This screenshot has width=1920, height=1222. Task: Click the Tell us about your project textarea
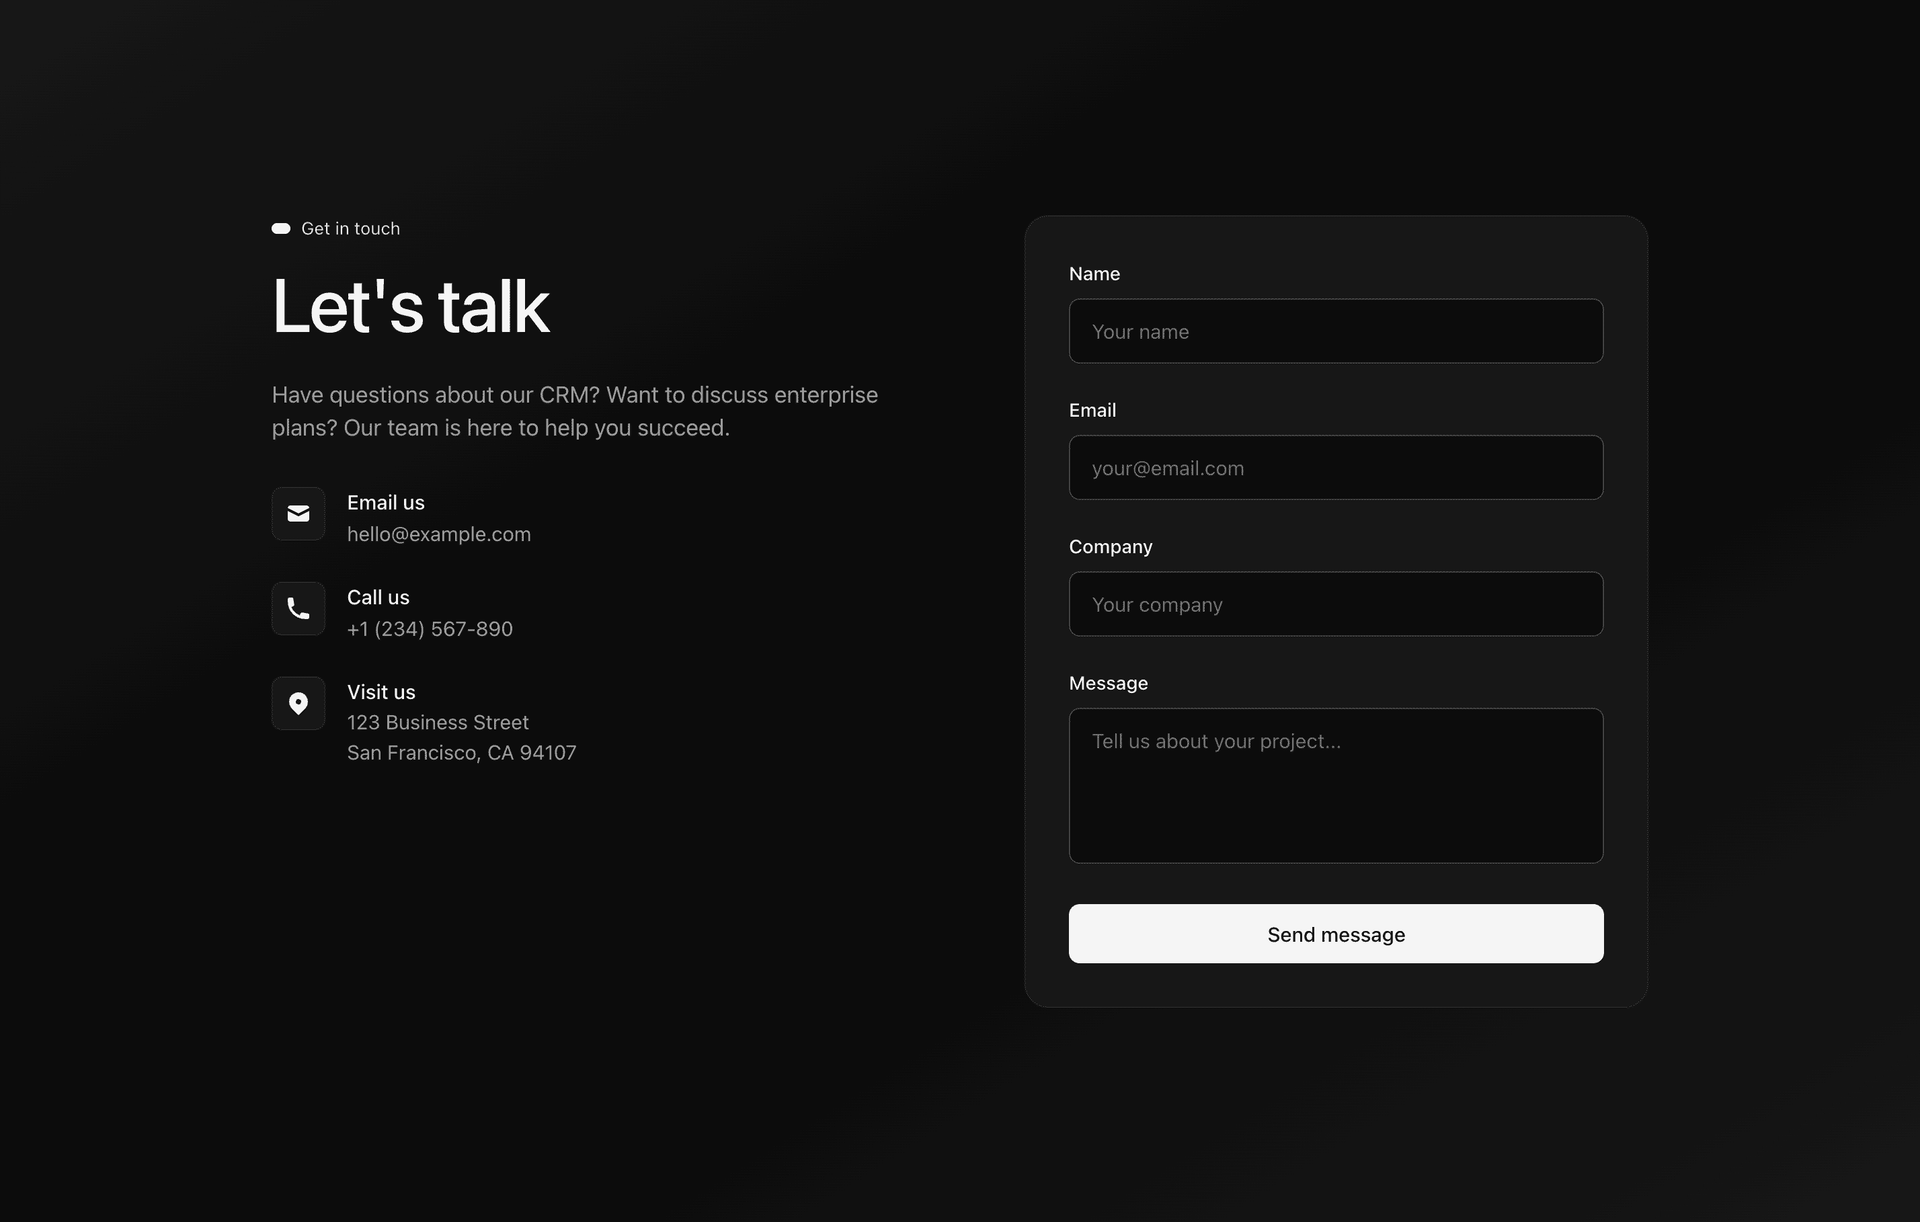[x=1336, y=786]
